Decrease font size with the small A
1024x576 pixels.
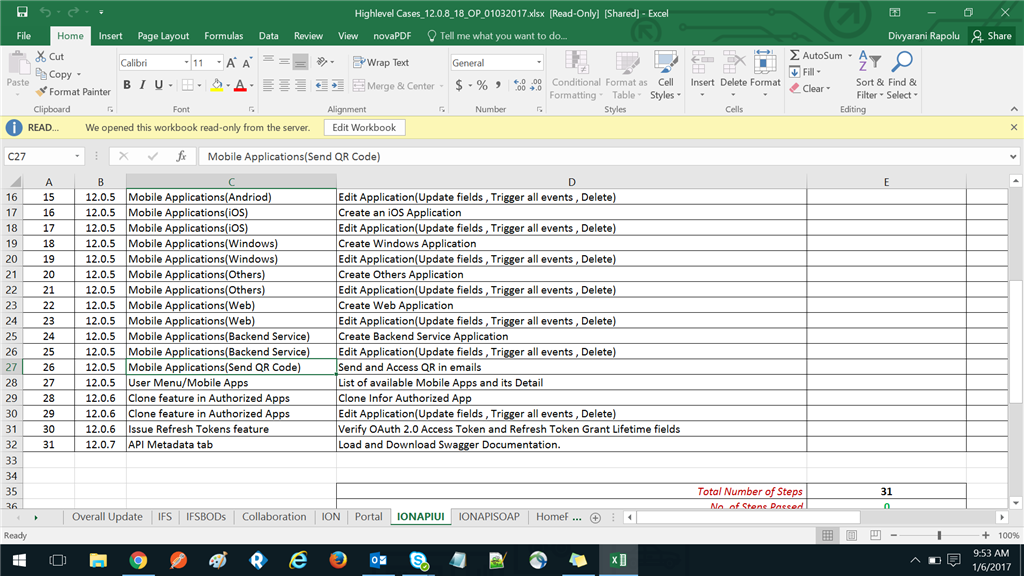tap(247, 63)
